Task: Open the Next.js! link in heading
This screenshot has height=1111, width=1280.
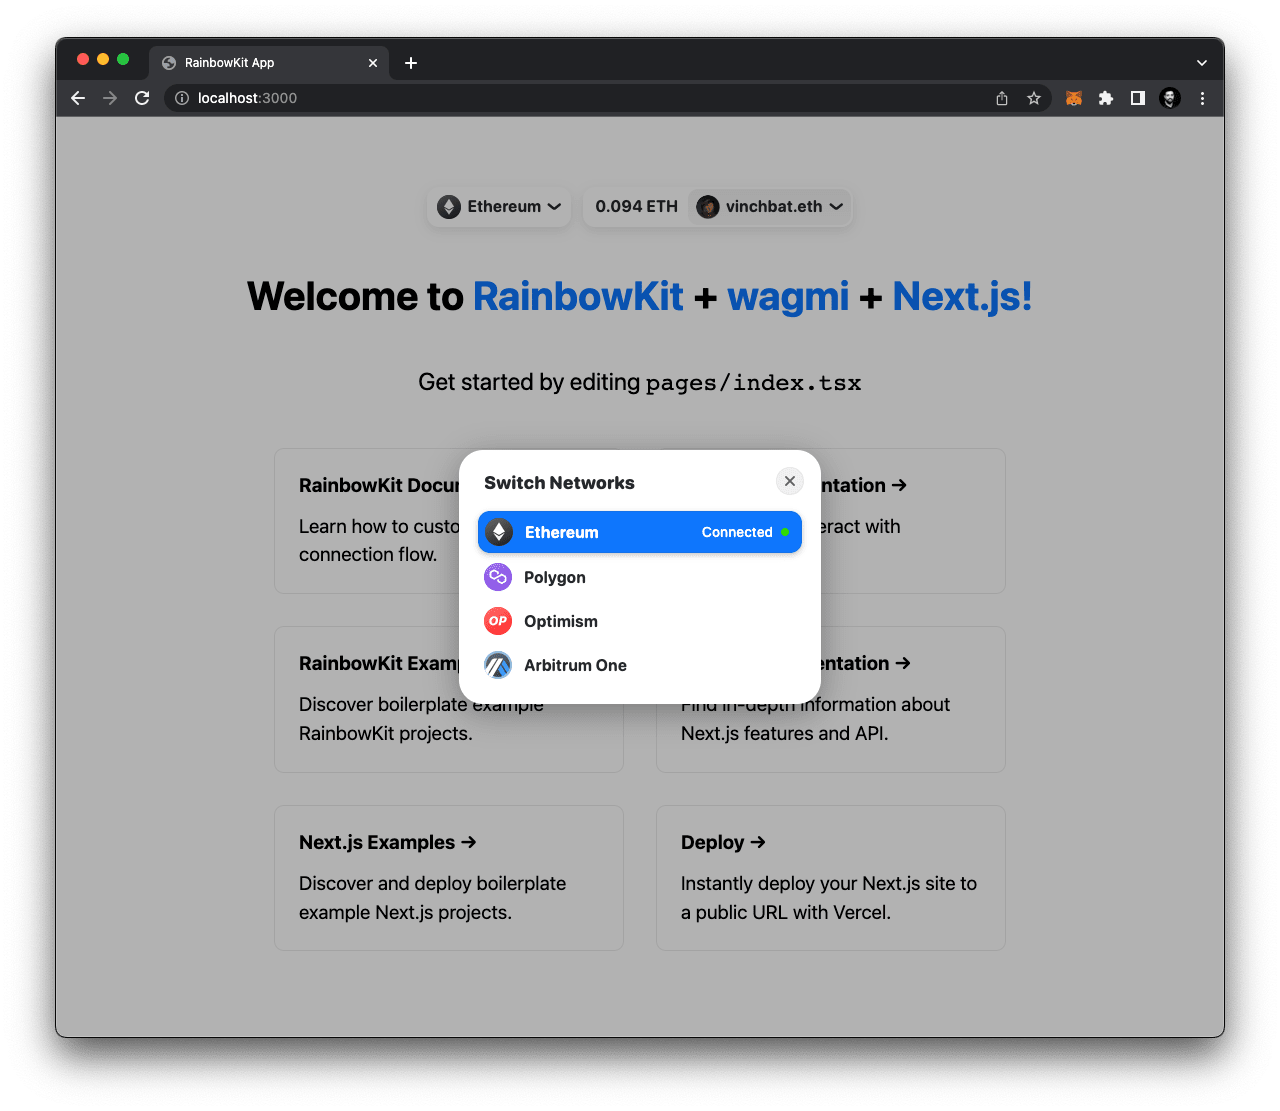Action: click(x=962, y=297)
